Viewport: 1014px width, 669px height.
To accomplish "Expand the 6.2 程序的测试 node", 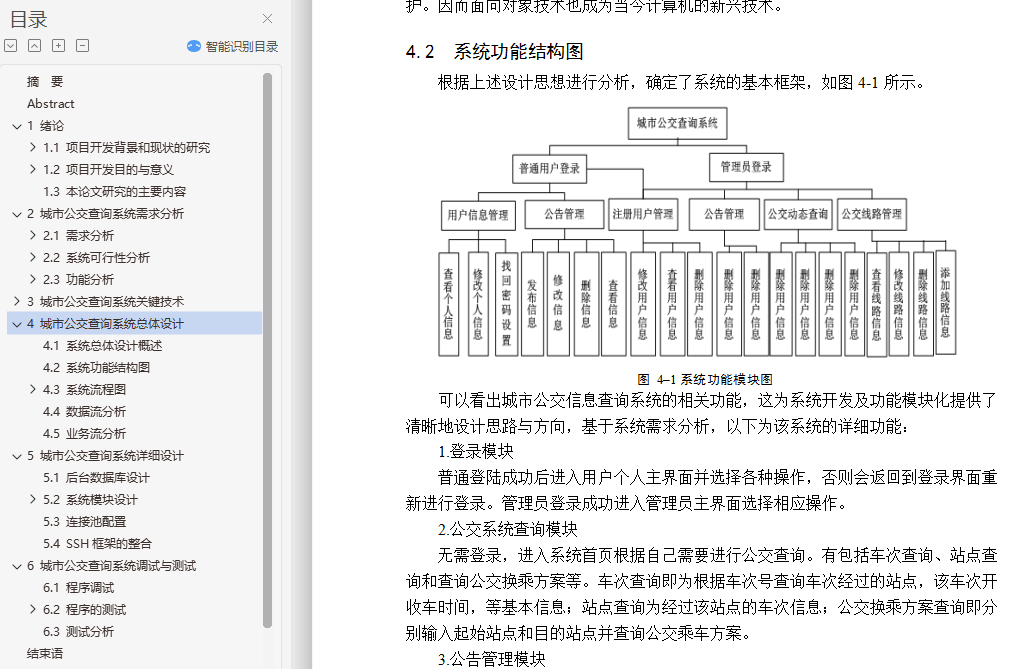I will (33, 609).
